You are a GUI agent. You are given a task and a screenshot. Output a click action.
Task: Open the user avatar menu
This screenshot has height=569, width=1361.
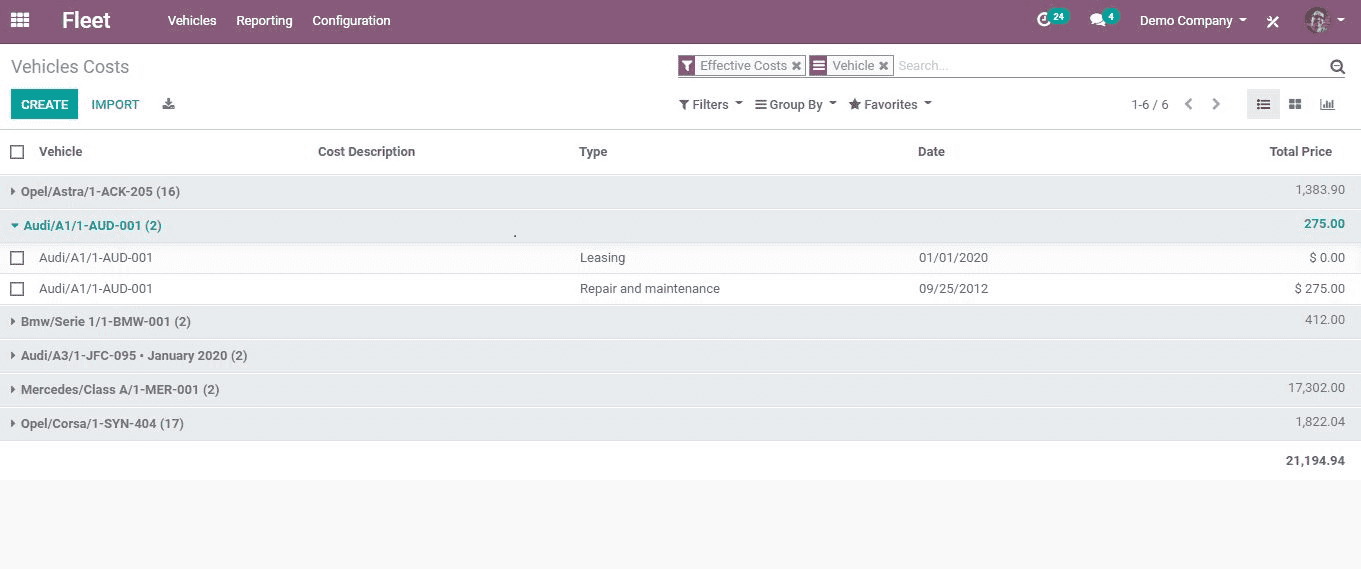pos(1326,20)
